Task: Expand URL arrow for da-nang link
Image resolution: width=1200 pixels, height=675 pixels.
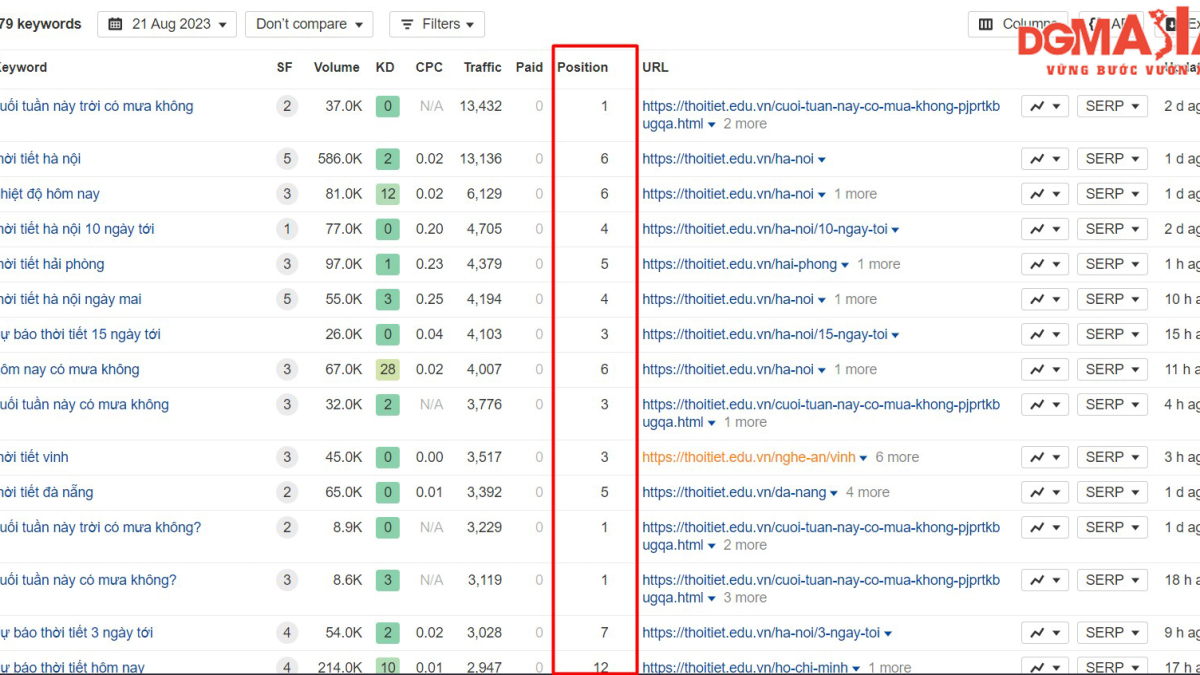Action: 834,493
